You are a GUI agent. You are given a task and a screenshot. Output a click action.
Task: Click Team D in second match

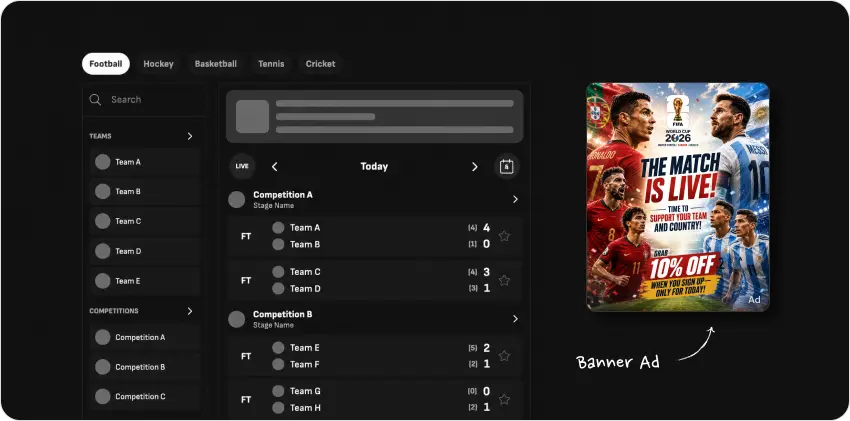coord(305,289)
